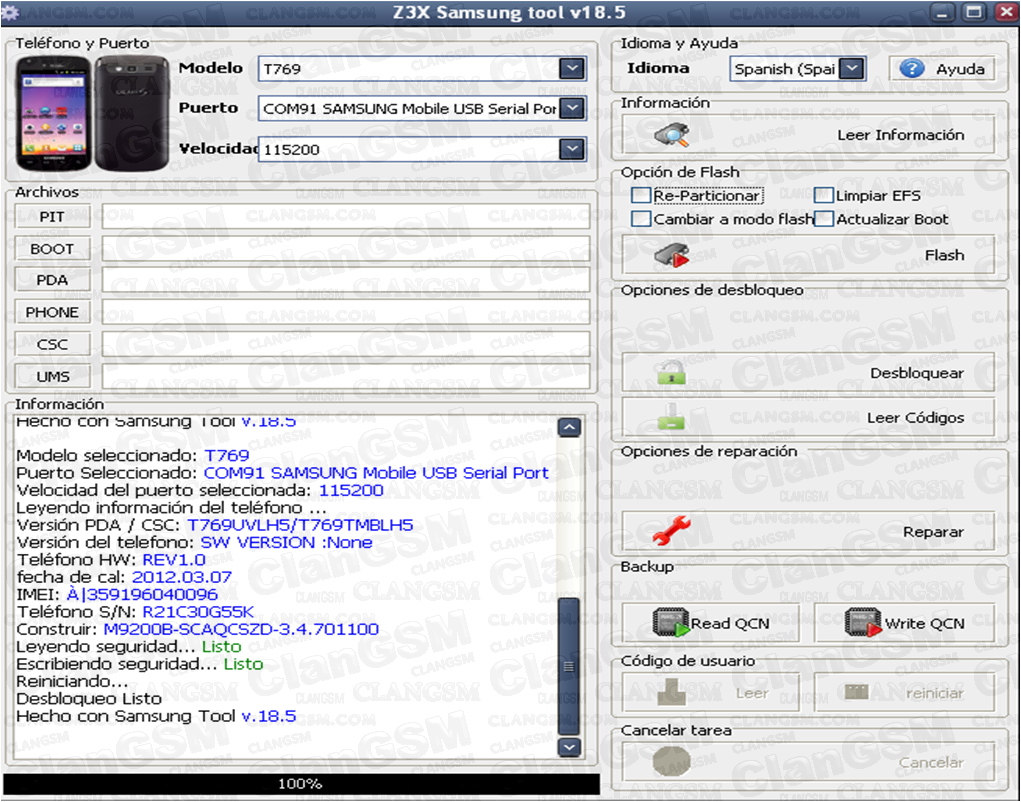Click the Leer Códigos label
Image resolution: width=1021 pixels, height=802 pixels.
[916, 418]
